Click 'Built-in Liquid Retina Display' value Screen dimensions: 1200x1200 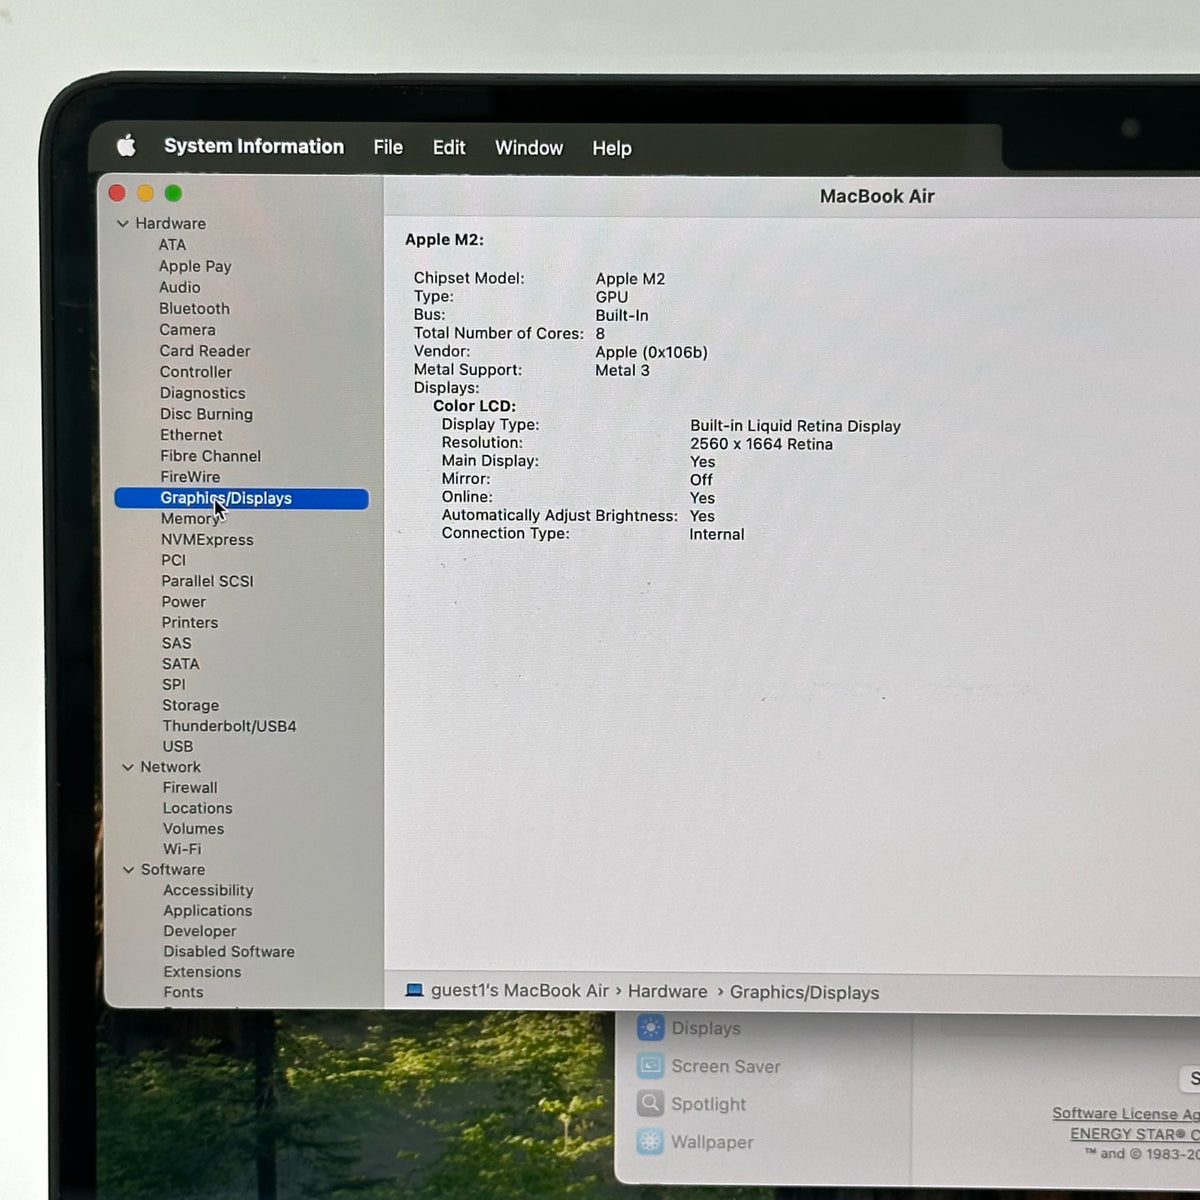click(x=795, y=426)
